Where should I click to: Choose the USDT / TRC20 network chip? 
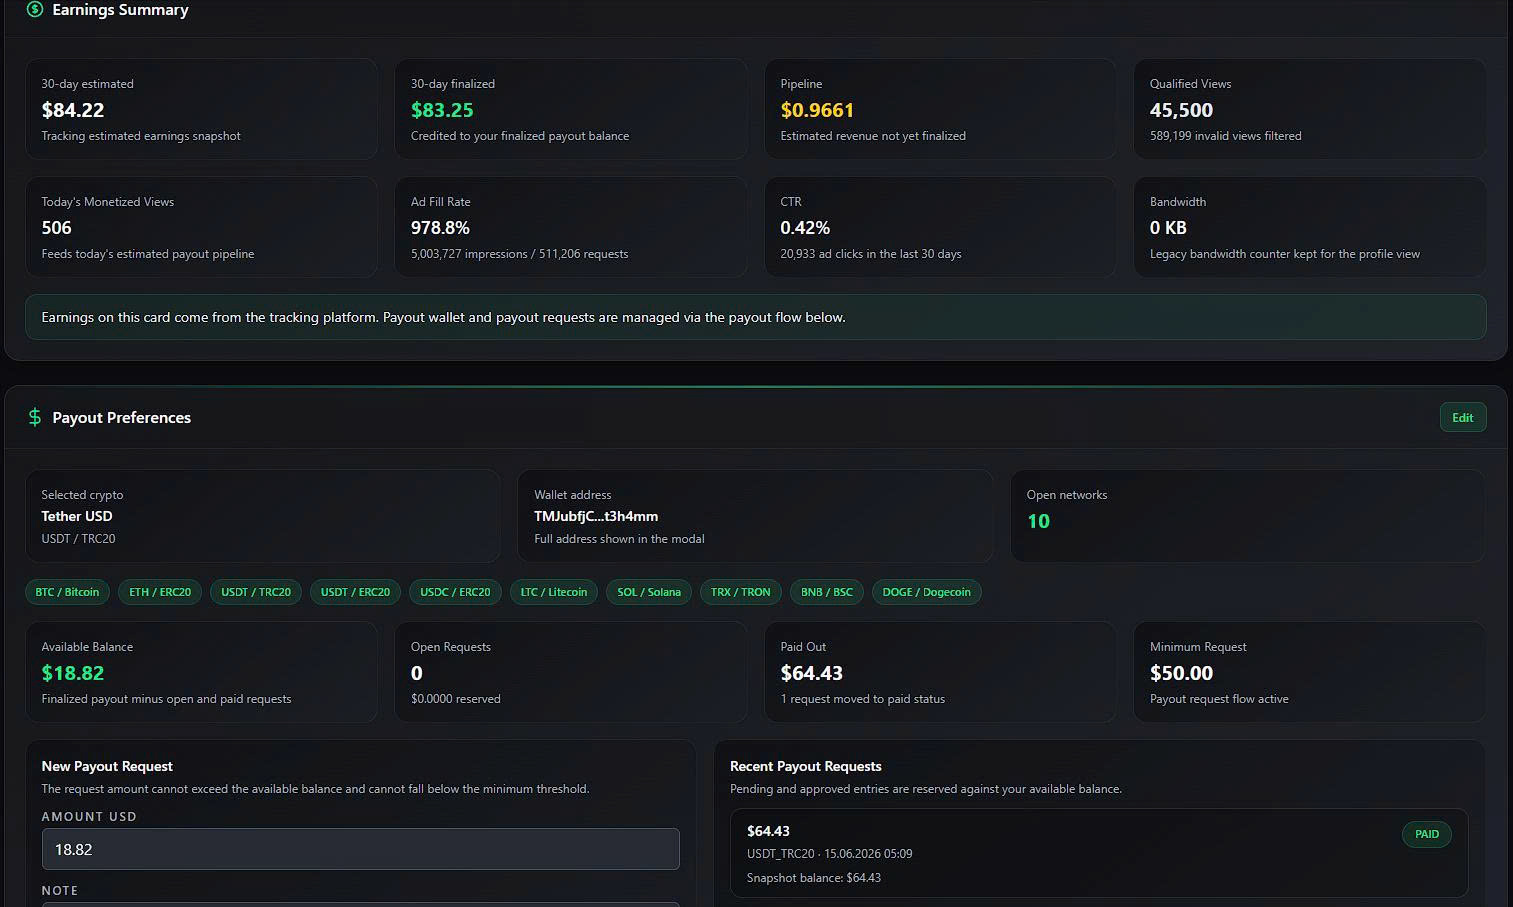[x=256, y=592]
